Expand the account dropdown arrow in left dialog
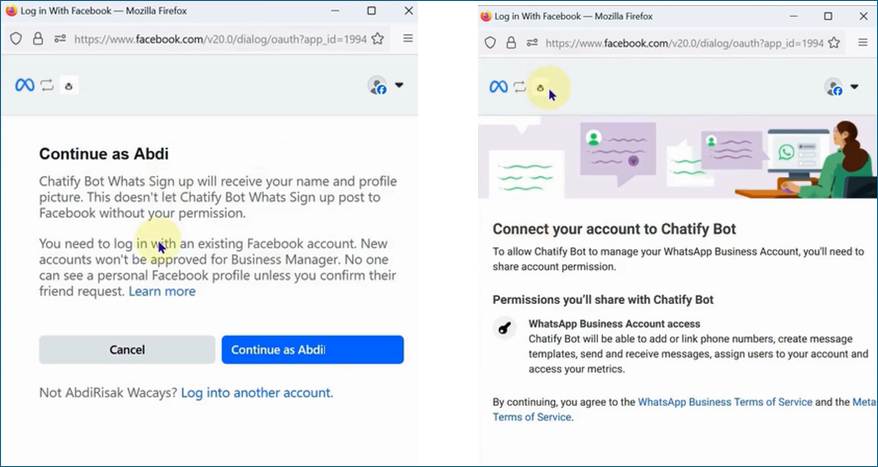This screenshot has height=467, width=878. coord(399,85)
